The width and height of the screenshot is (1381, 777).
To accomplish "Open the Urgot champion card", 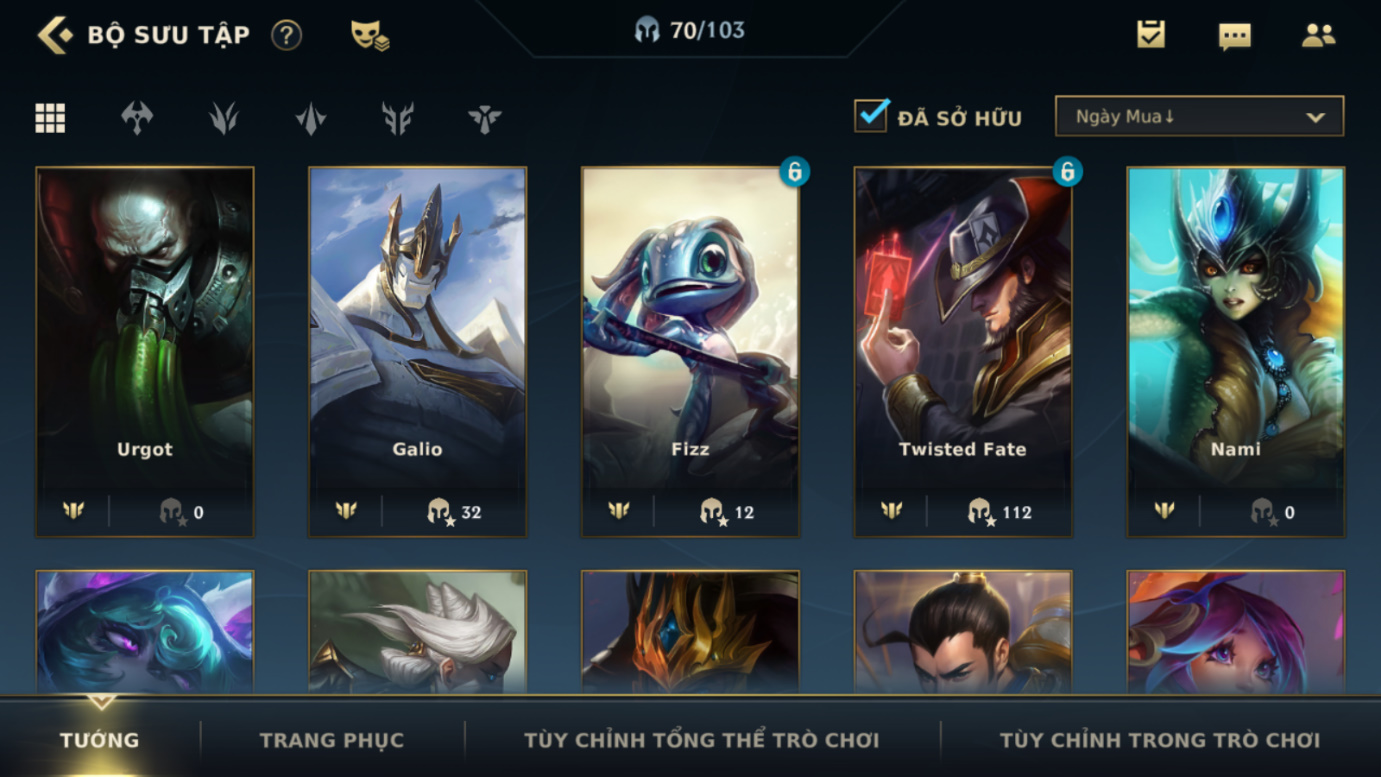I will pyautogui.click(x=145, y=352).
